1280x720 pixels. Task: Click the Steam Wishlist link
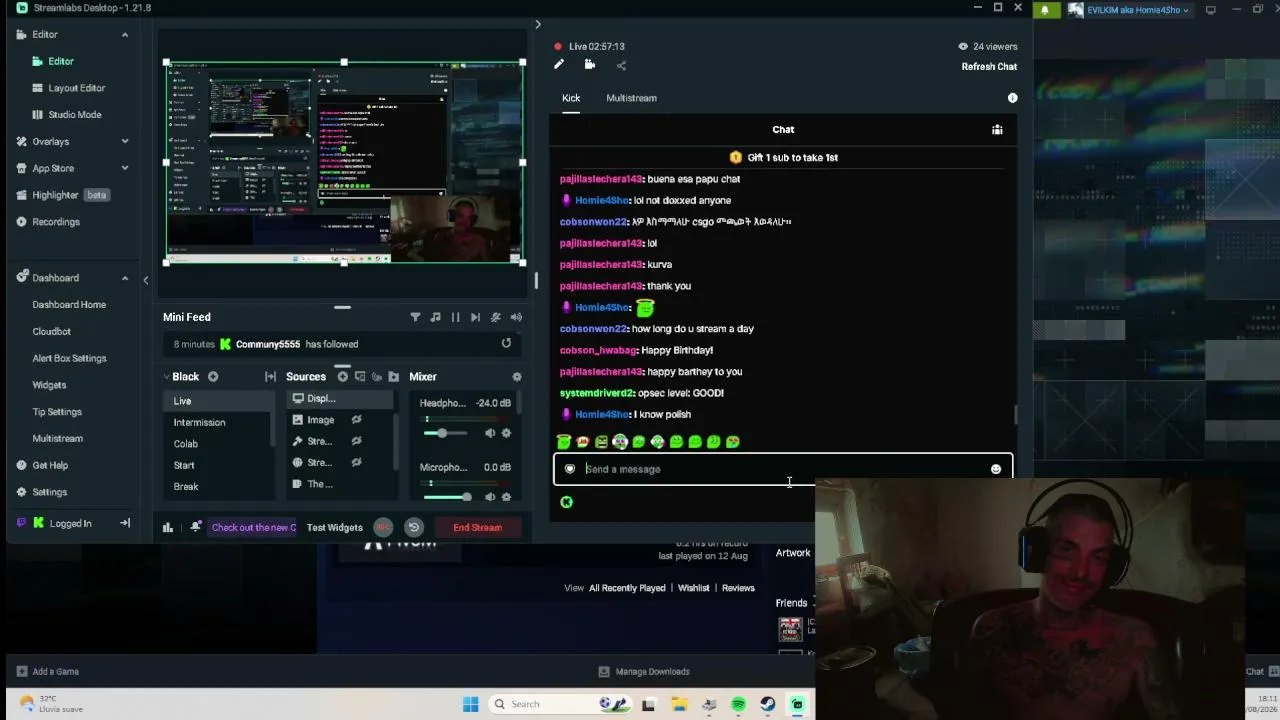pos(693,588)
